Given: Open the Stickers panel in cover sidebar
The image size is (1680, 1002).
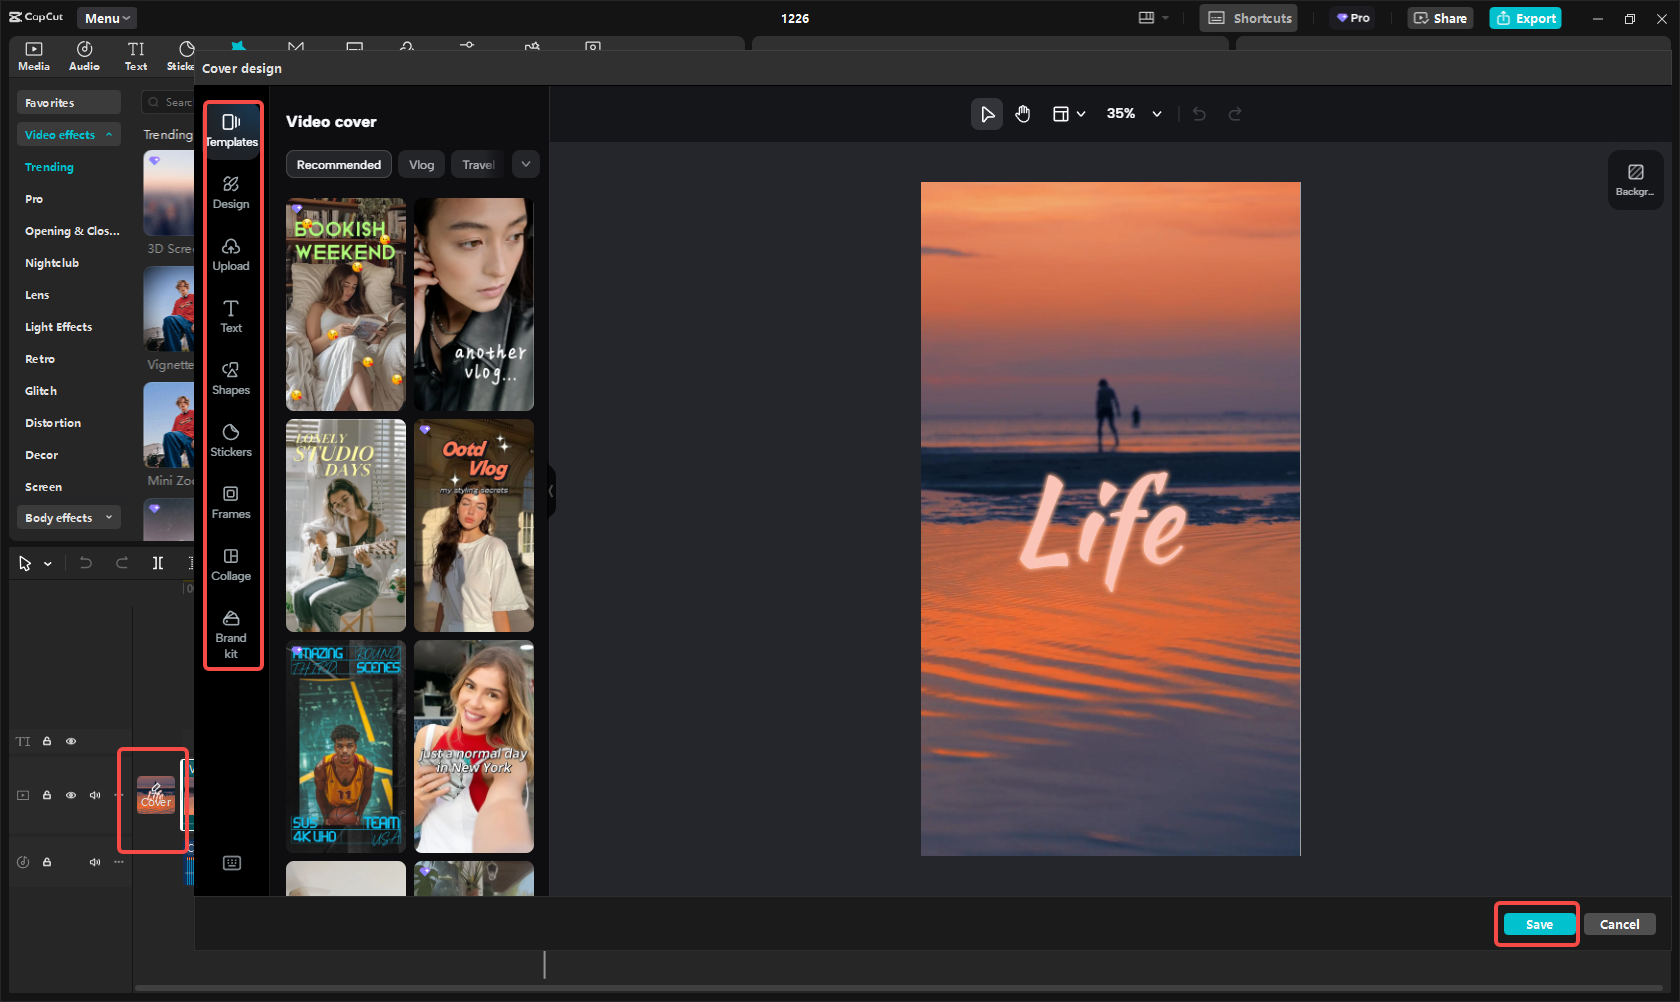Looking at the screenshot, I should coord(232,440).
